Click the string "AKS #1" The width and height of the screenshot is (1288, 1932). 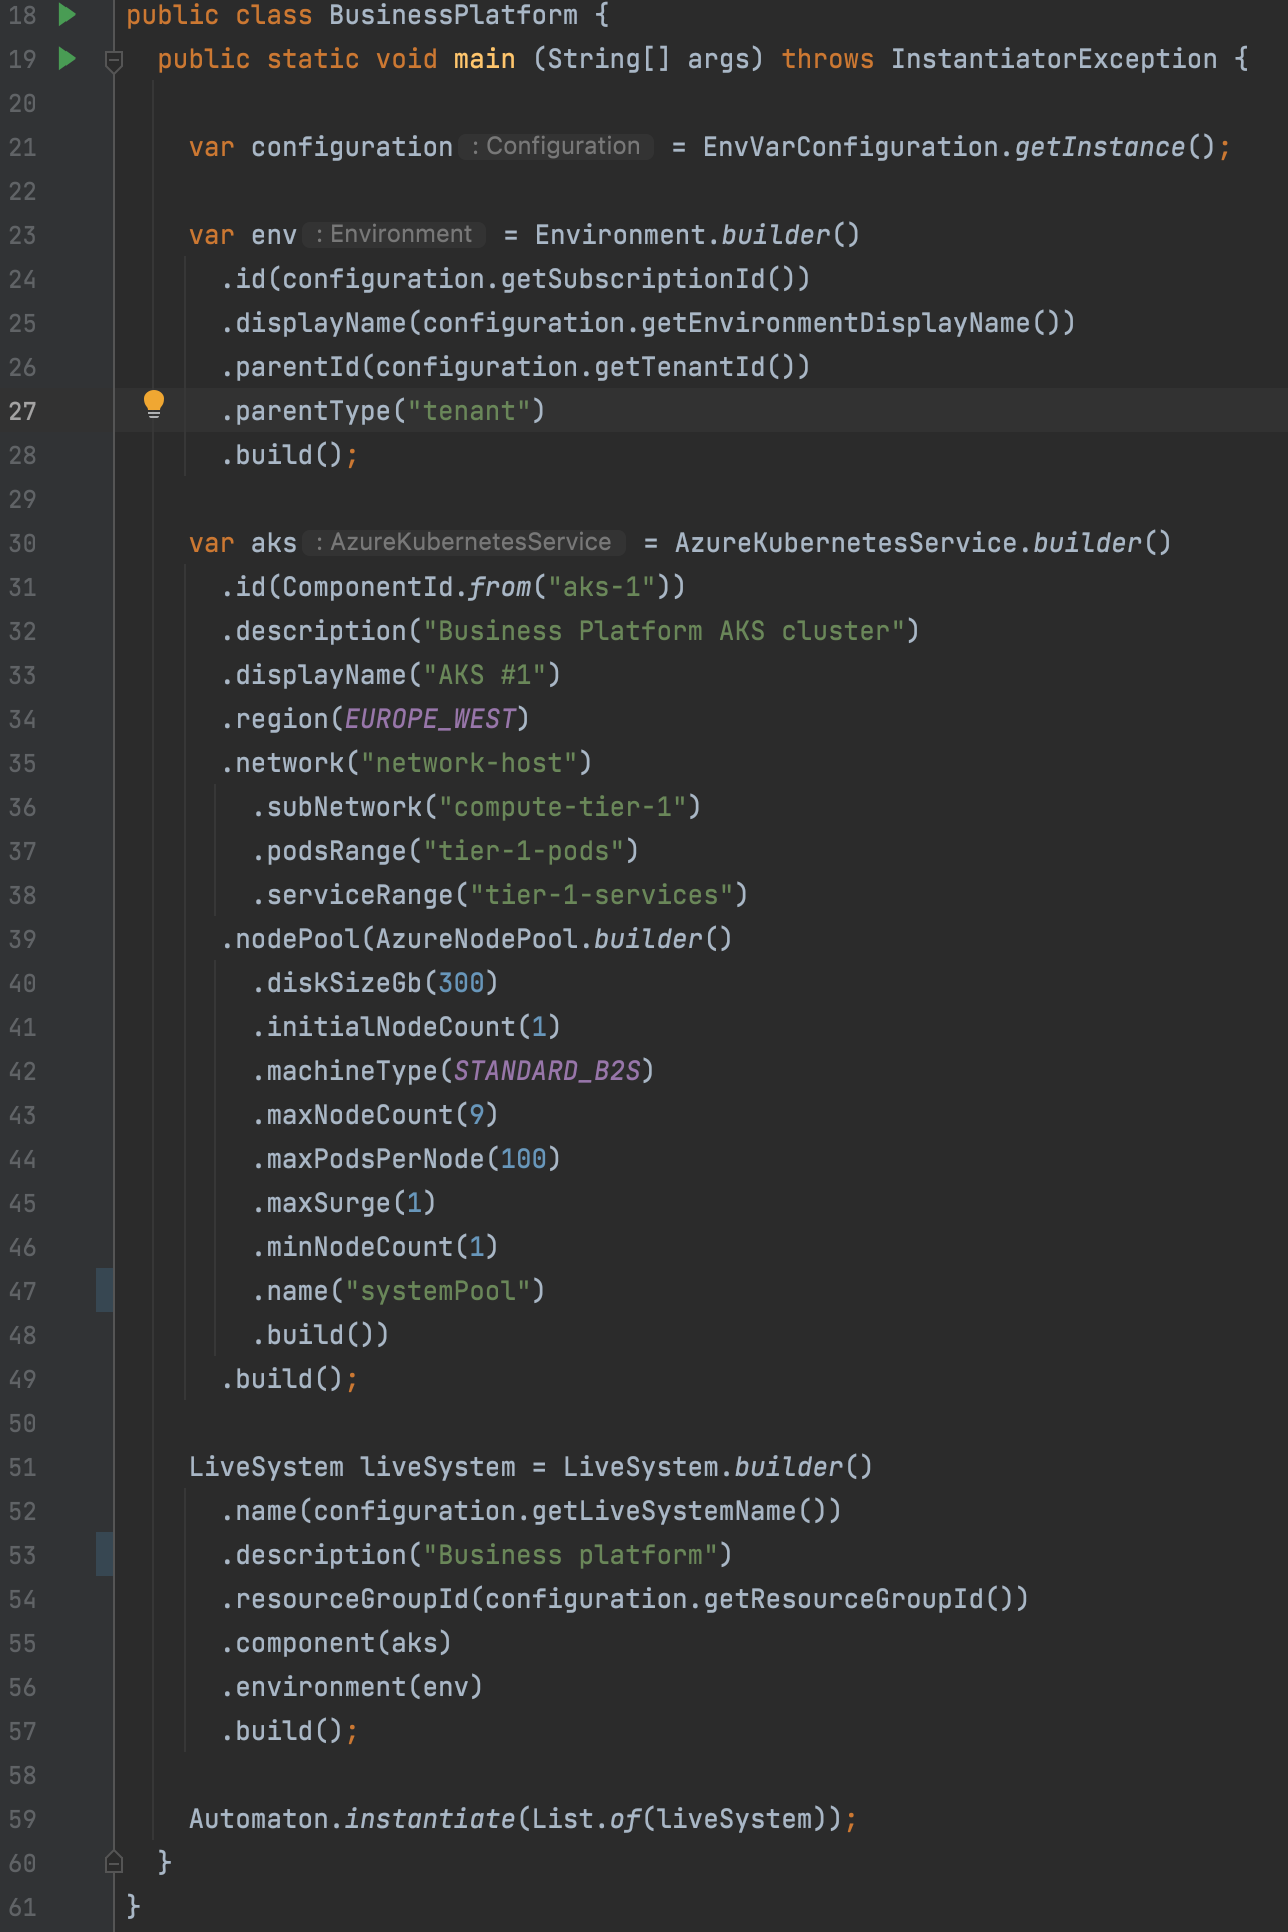485,675
